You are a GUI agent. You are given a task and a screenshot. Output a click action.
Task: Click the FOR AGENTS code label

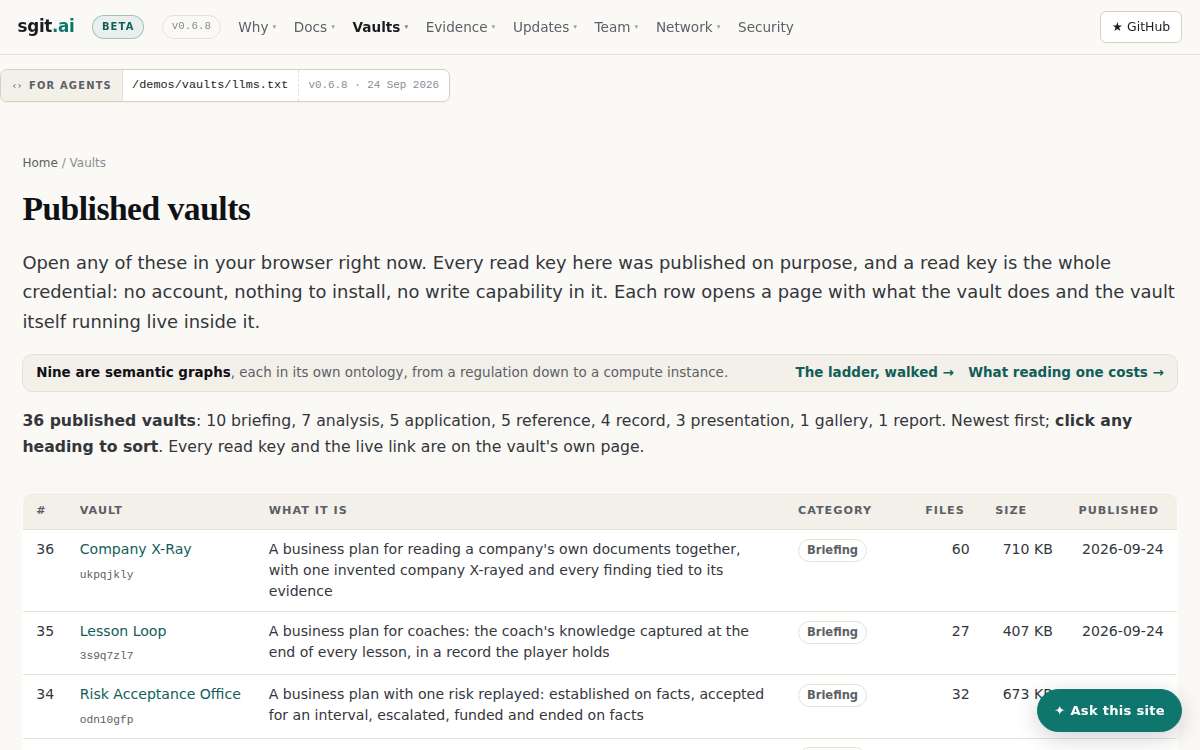[62, 85]
